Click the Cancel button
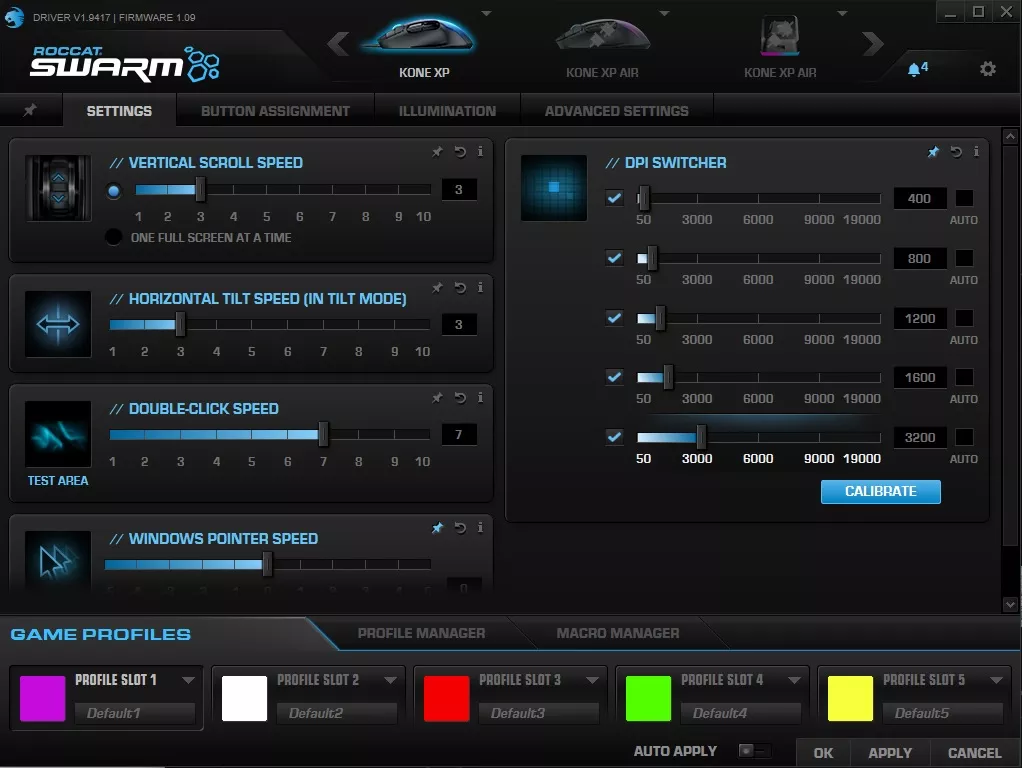The image size is (1022, 768). coord(974,753)
